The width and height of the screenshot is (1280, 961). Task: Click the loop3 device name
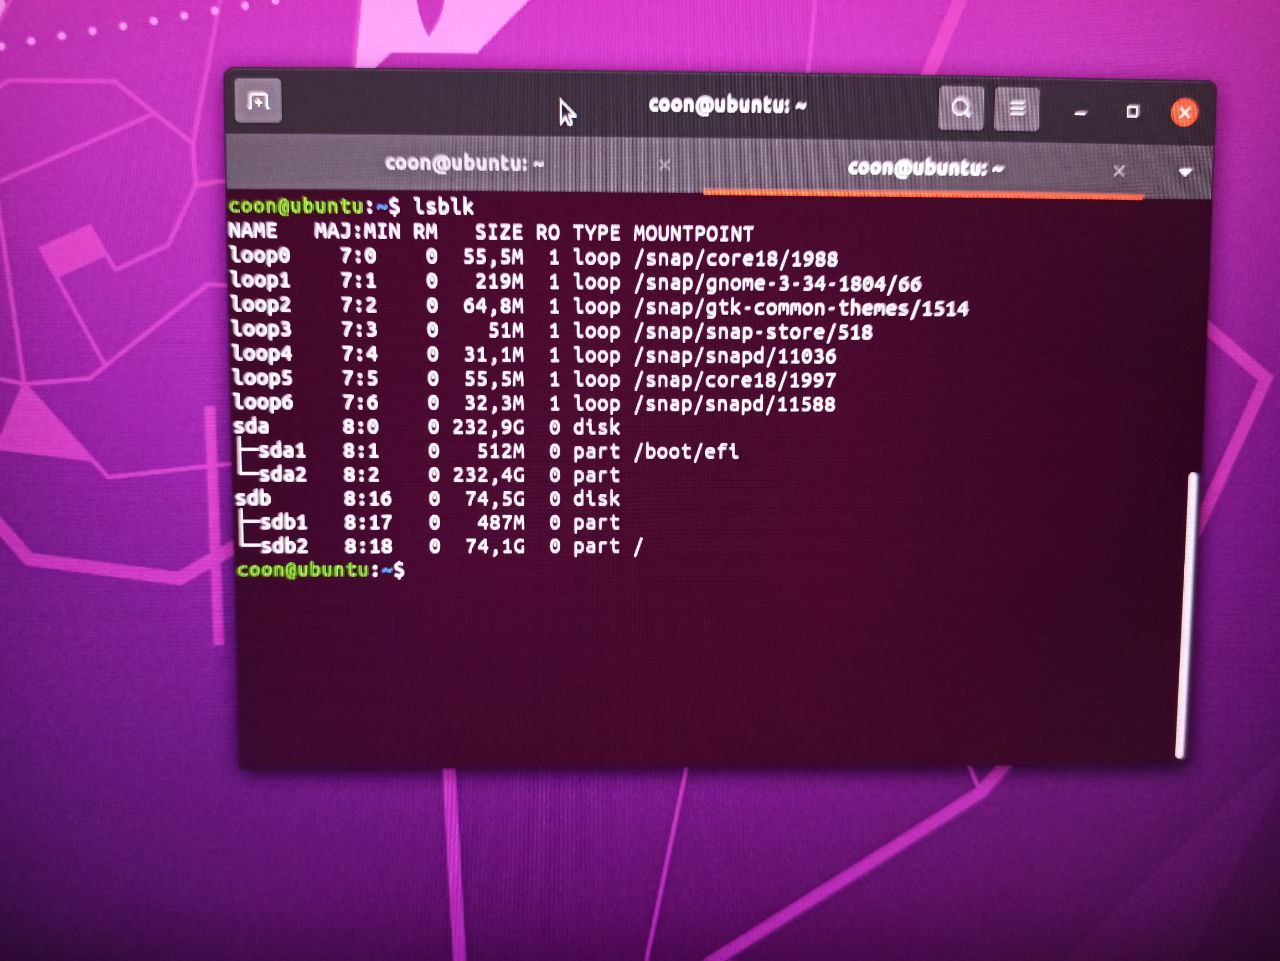[262, 328]
